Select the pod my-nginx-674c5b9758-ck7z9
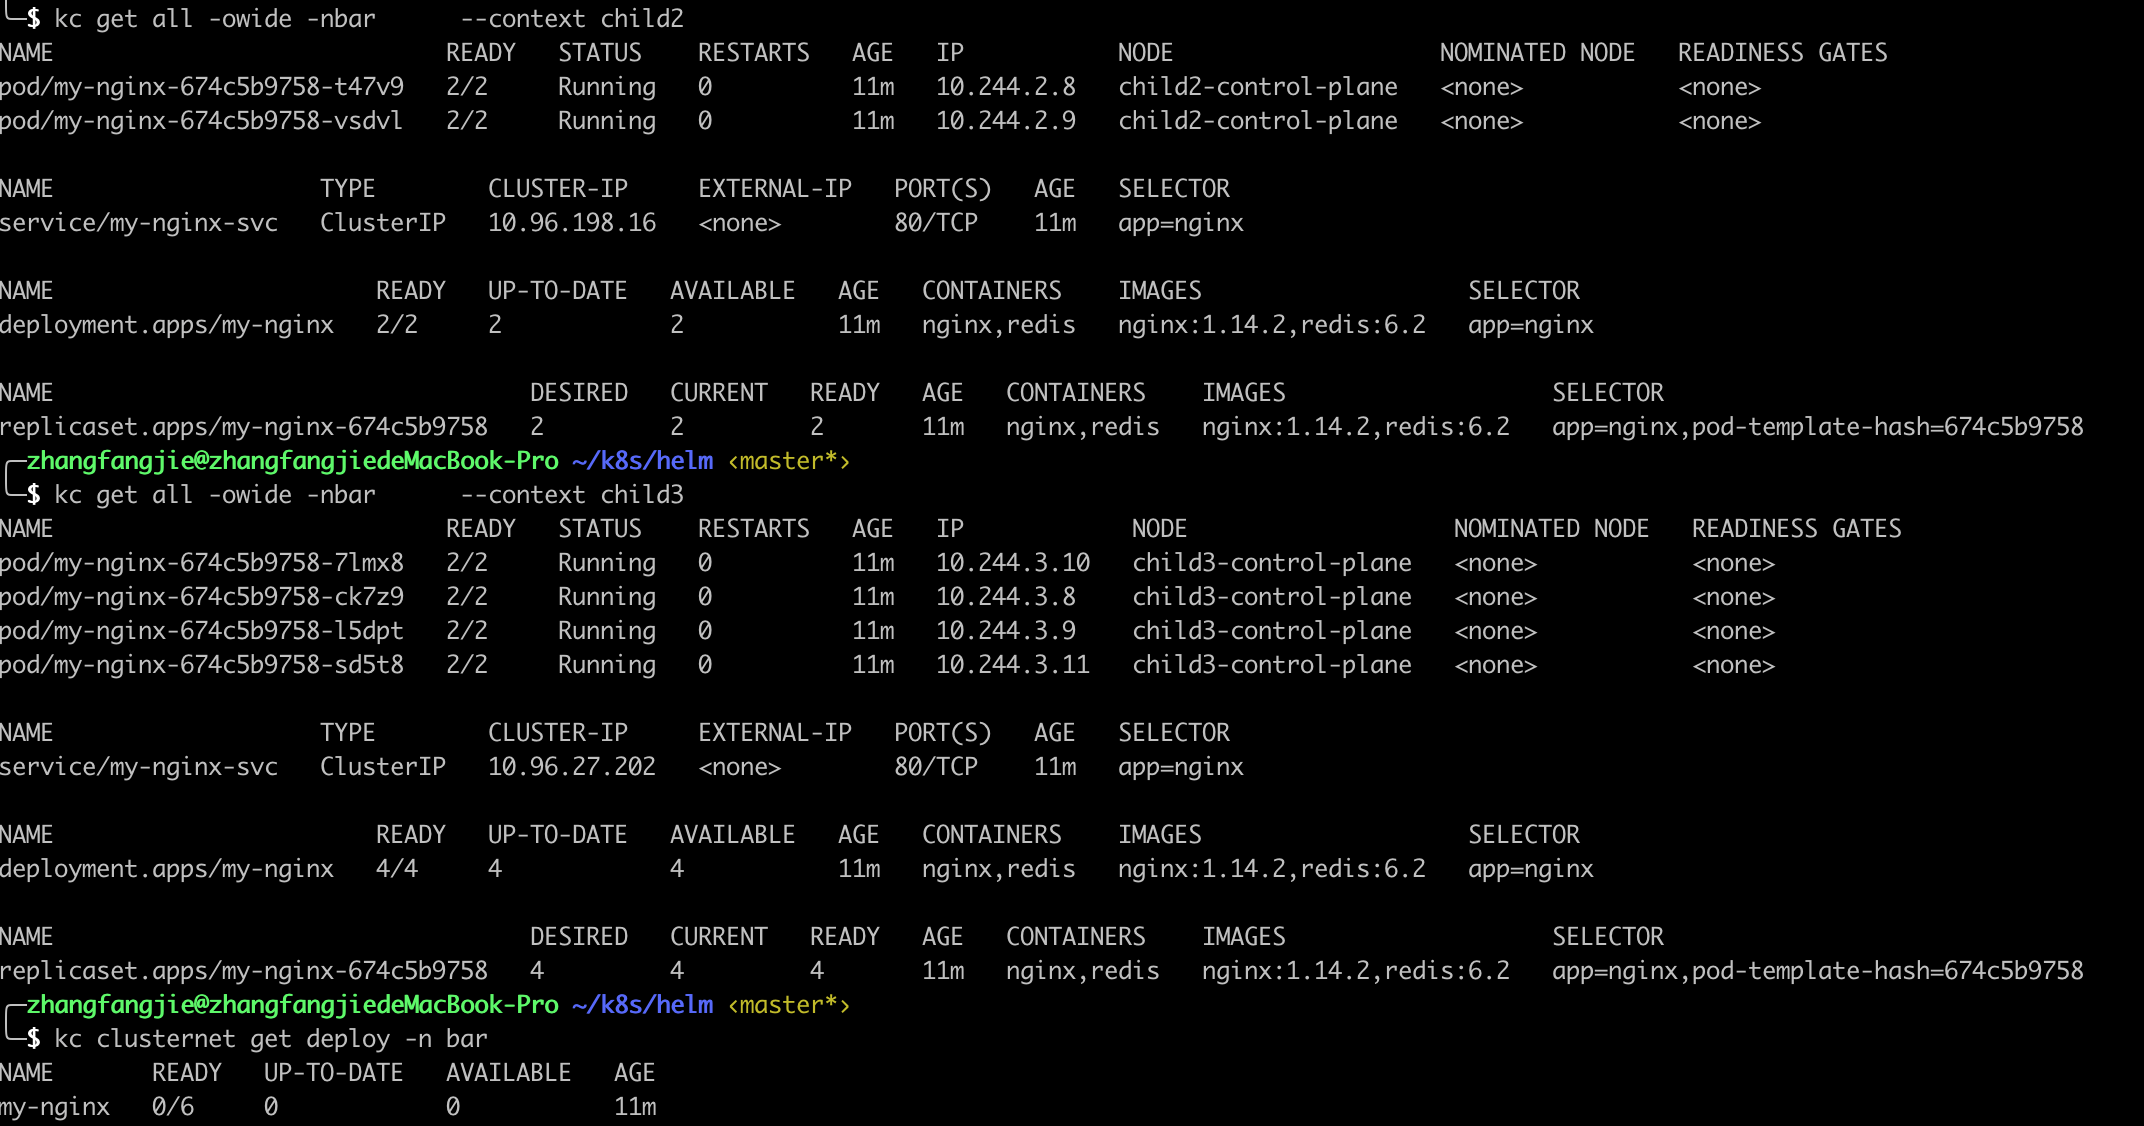The width and height of the screenshot is (2144, 1126). (205, 596)
